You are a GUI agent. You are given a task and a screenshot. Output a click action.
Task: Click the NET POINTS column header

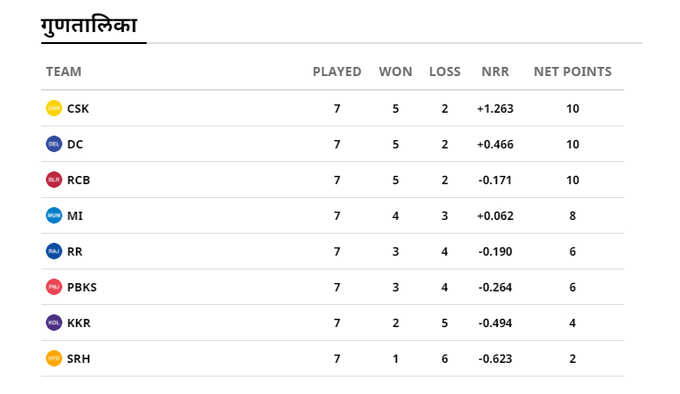coord(572,72)
